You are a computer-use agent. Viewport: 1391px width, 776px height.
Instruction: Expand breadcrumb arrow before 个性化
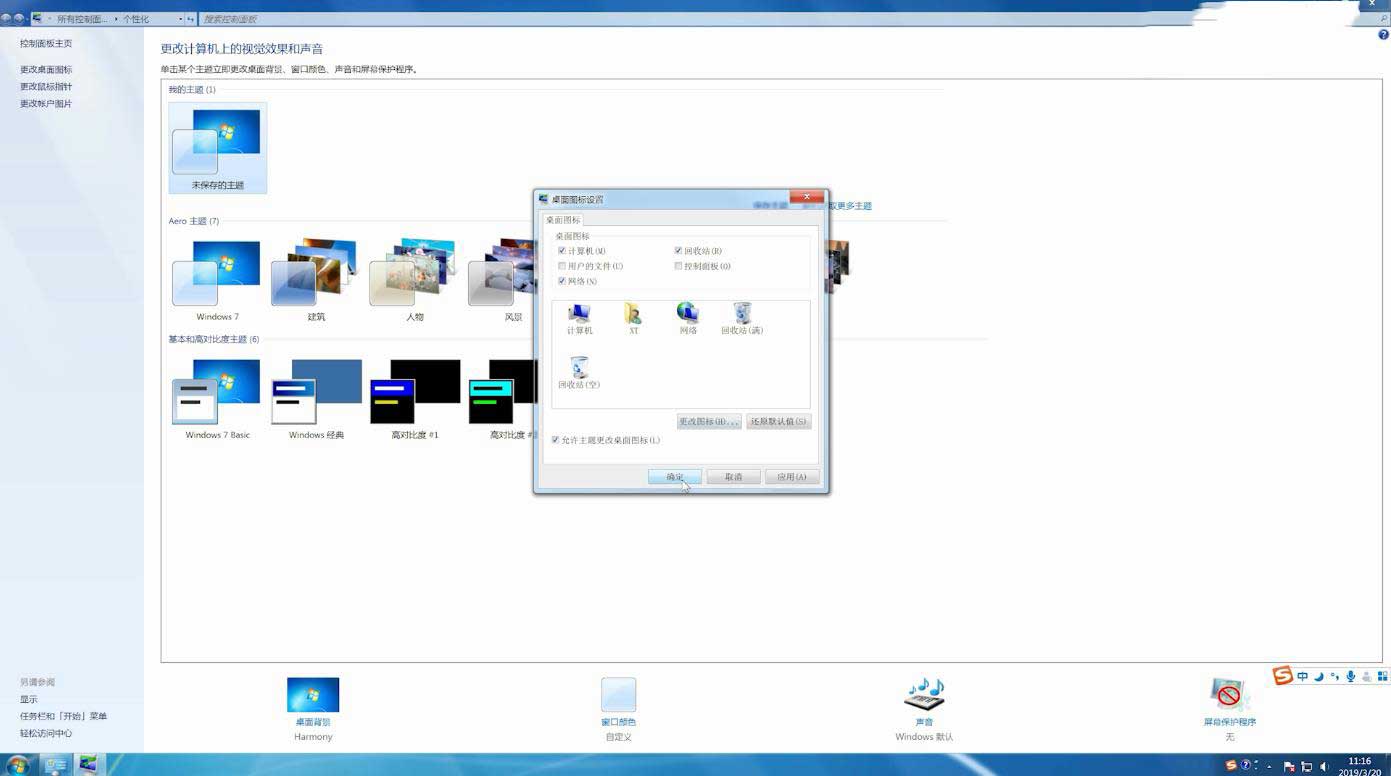coord(116,19)
